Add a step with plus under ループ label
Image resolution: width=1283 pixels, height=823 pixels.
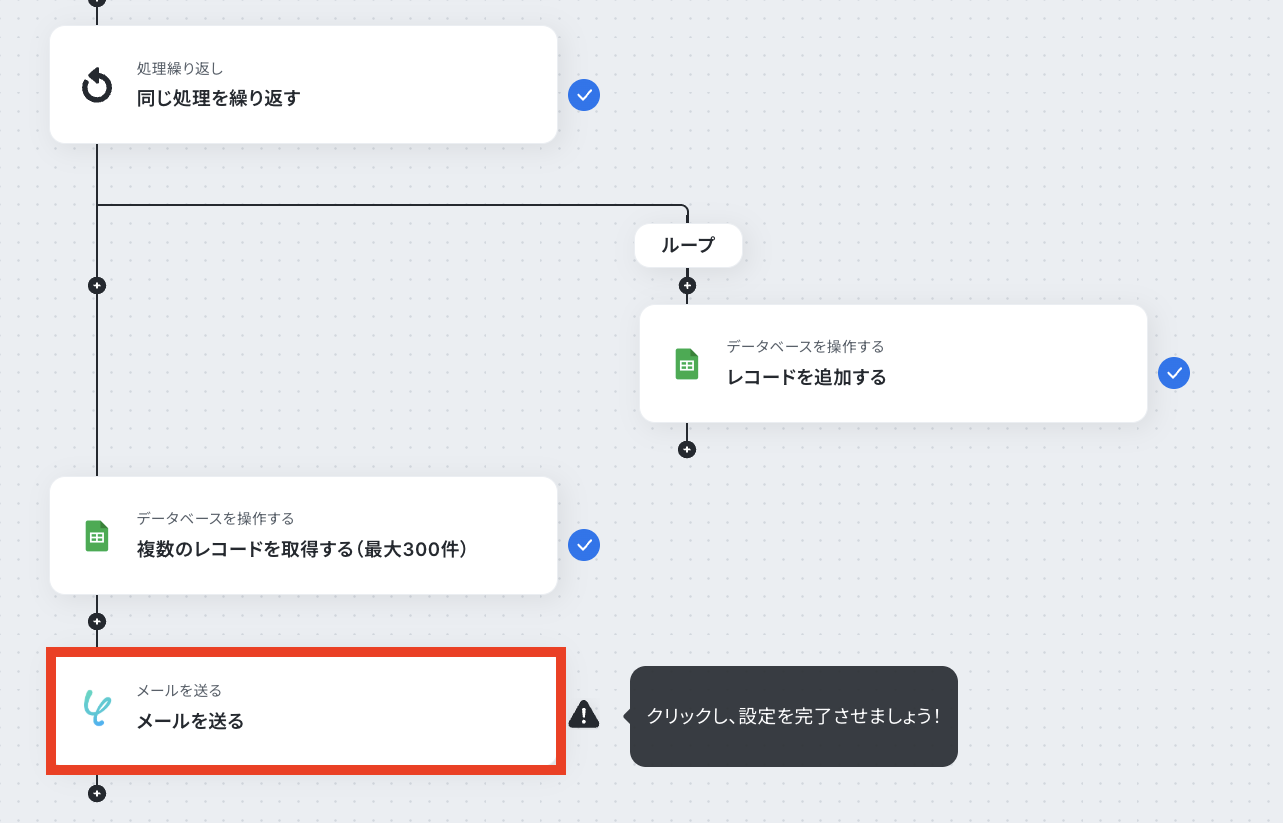[686, 286]
